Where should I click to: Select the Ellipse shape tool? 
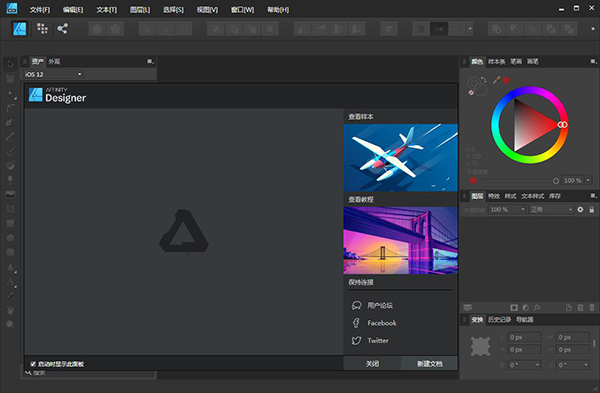point(10,238)
